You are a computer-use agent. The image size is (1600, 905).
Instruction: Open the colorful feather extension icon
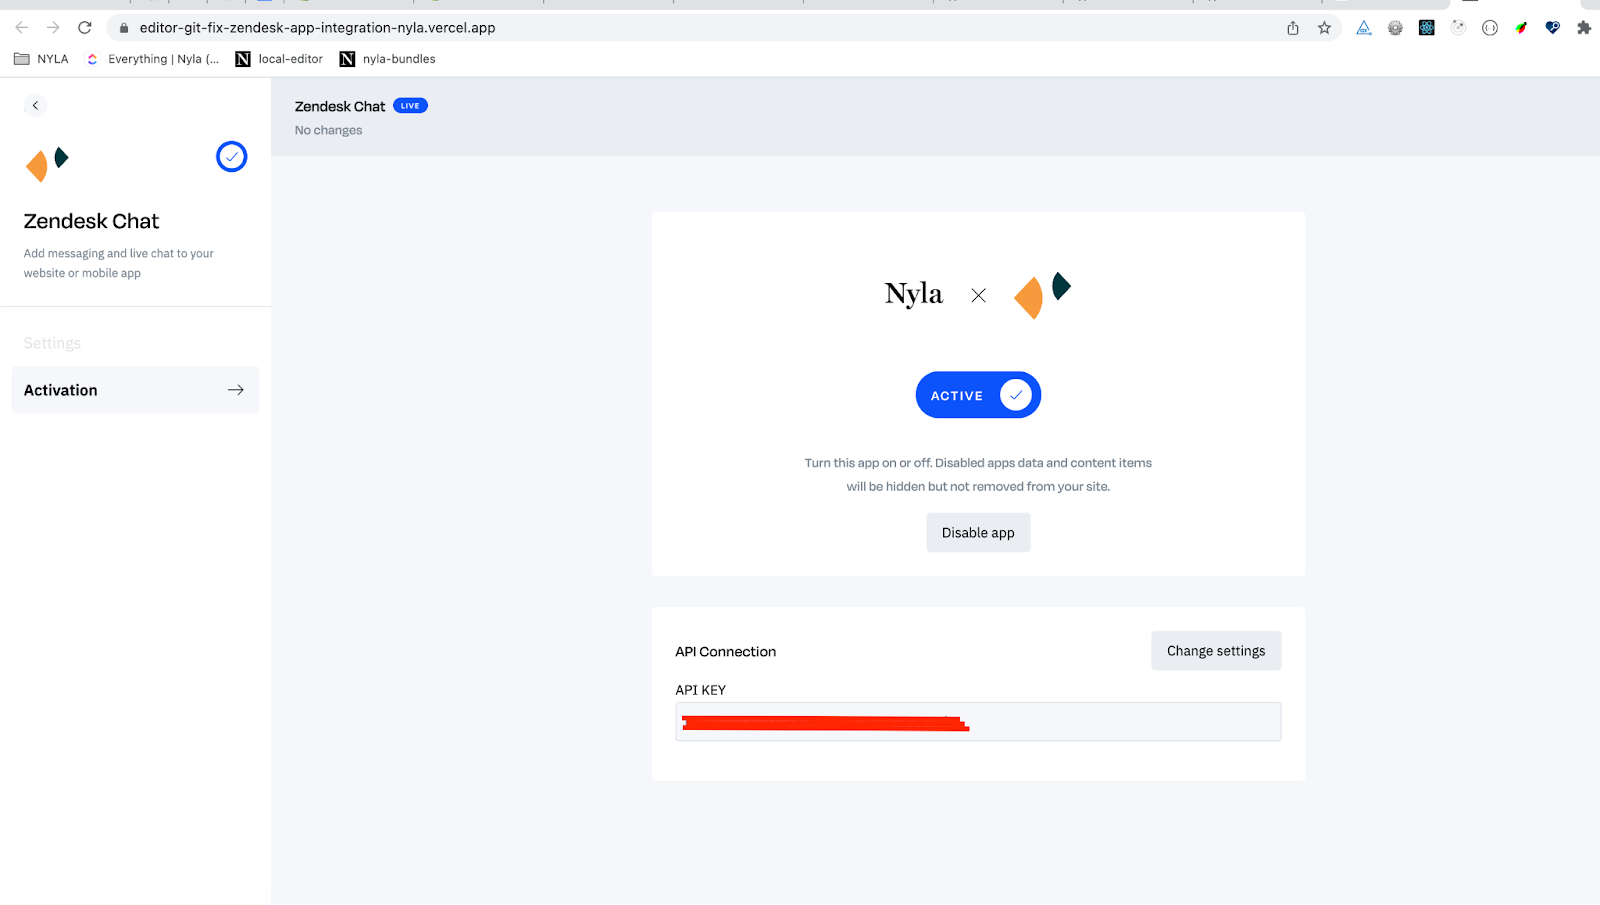1521,27
